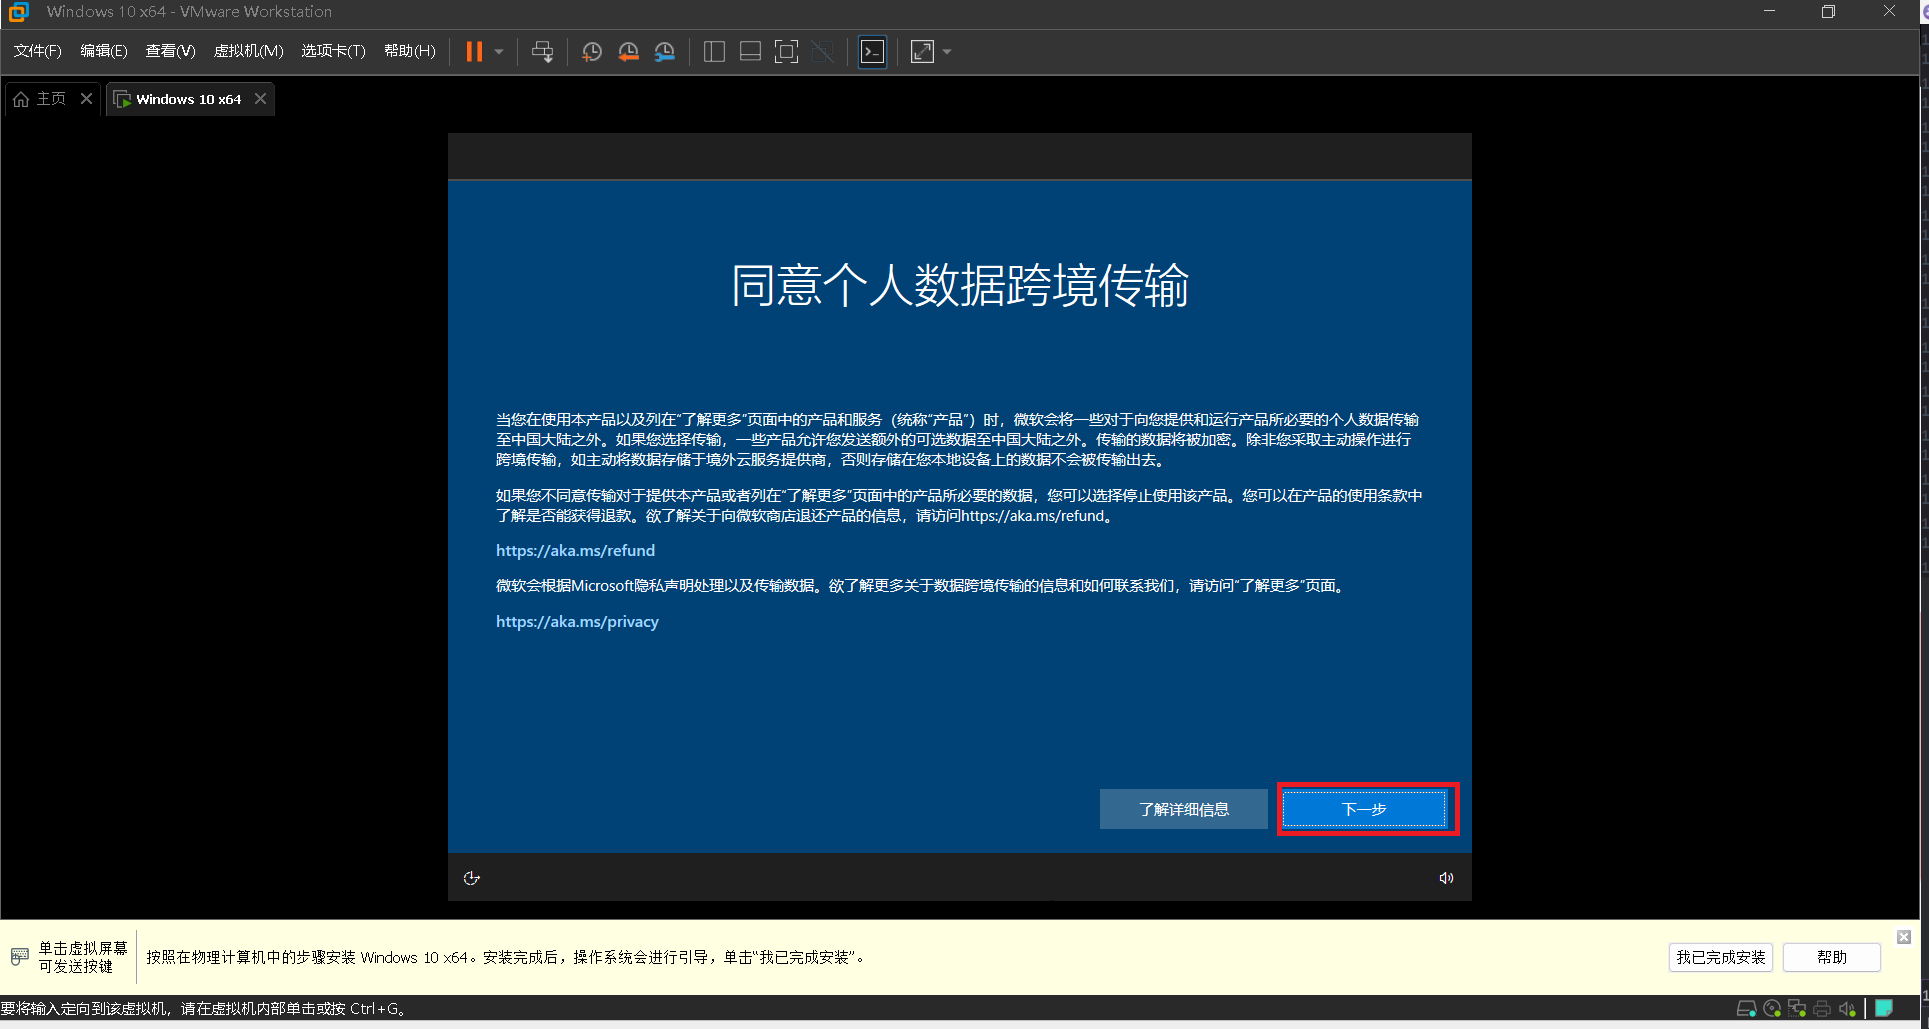Screen dimensions: 1929x1029
Task: Toggle the library sidebar panel icon
Action: (x=714, y=52)
